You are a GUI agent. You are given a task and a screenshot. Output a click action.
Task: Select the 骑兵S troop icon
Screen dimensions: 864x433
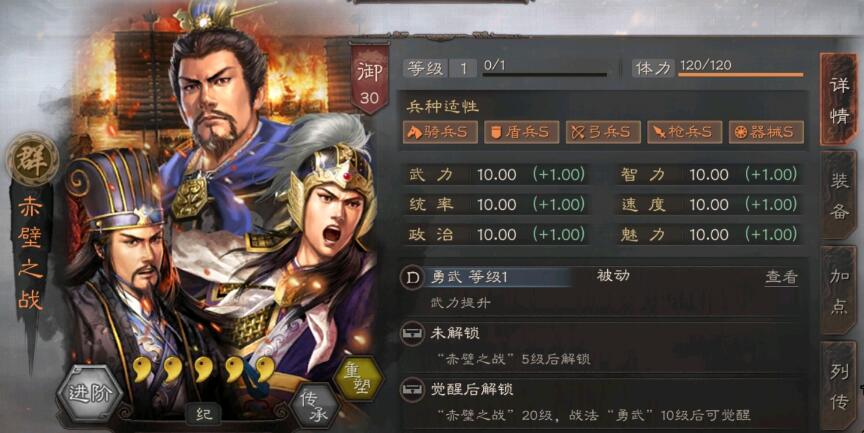click(440, 132)
